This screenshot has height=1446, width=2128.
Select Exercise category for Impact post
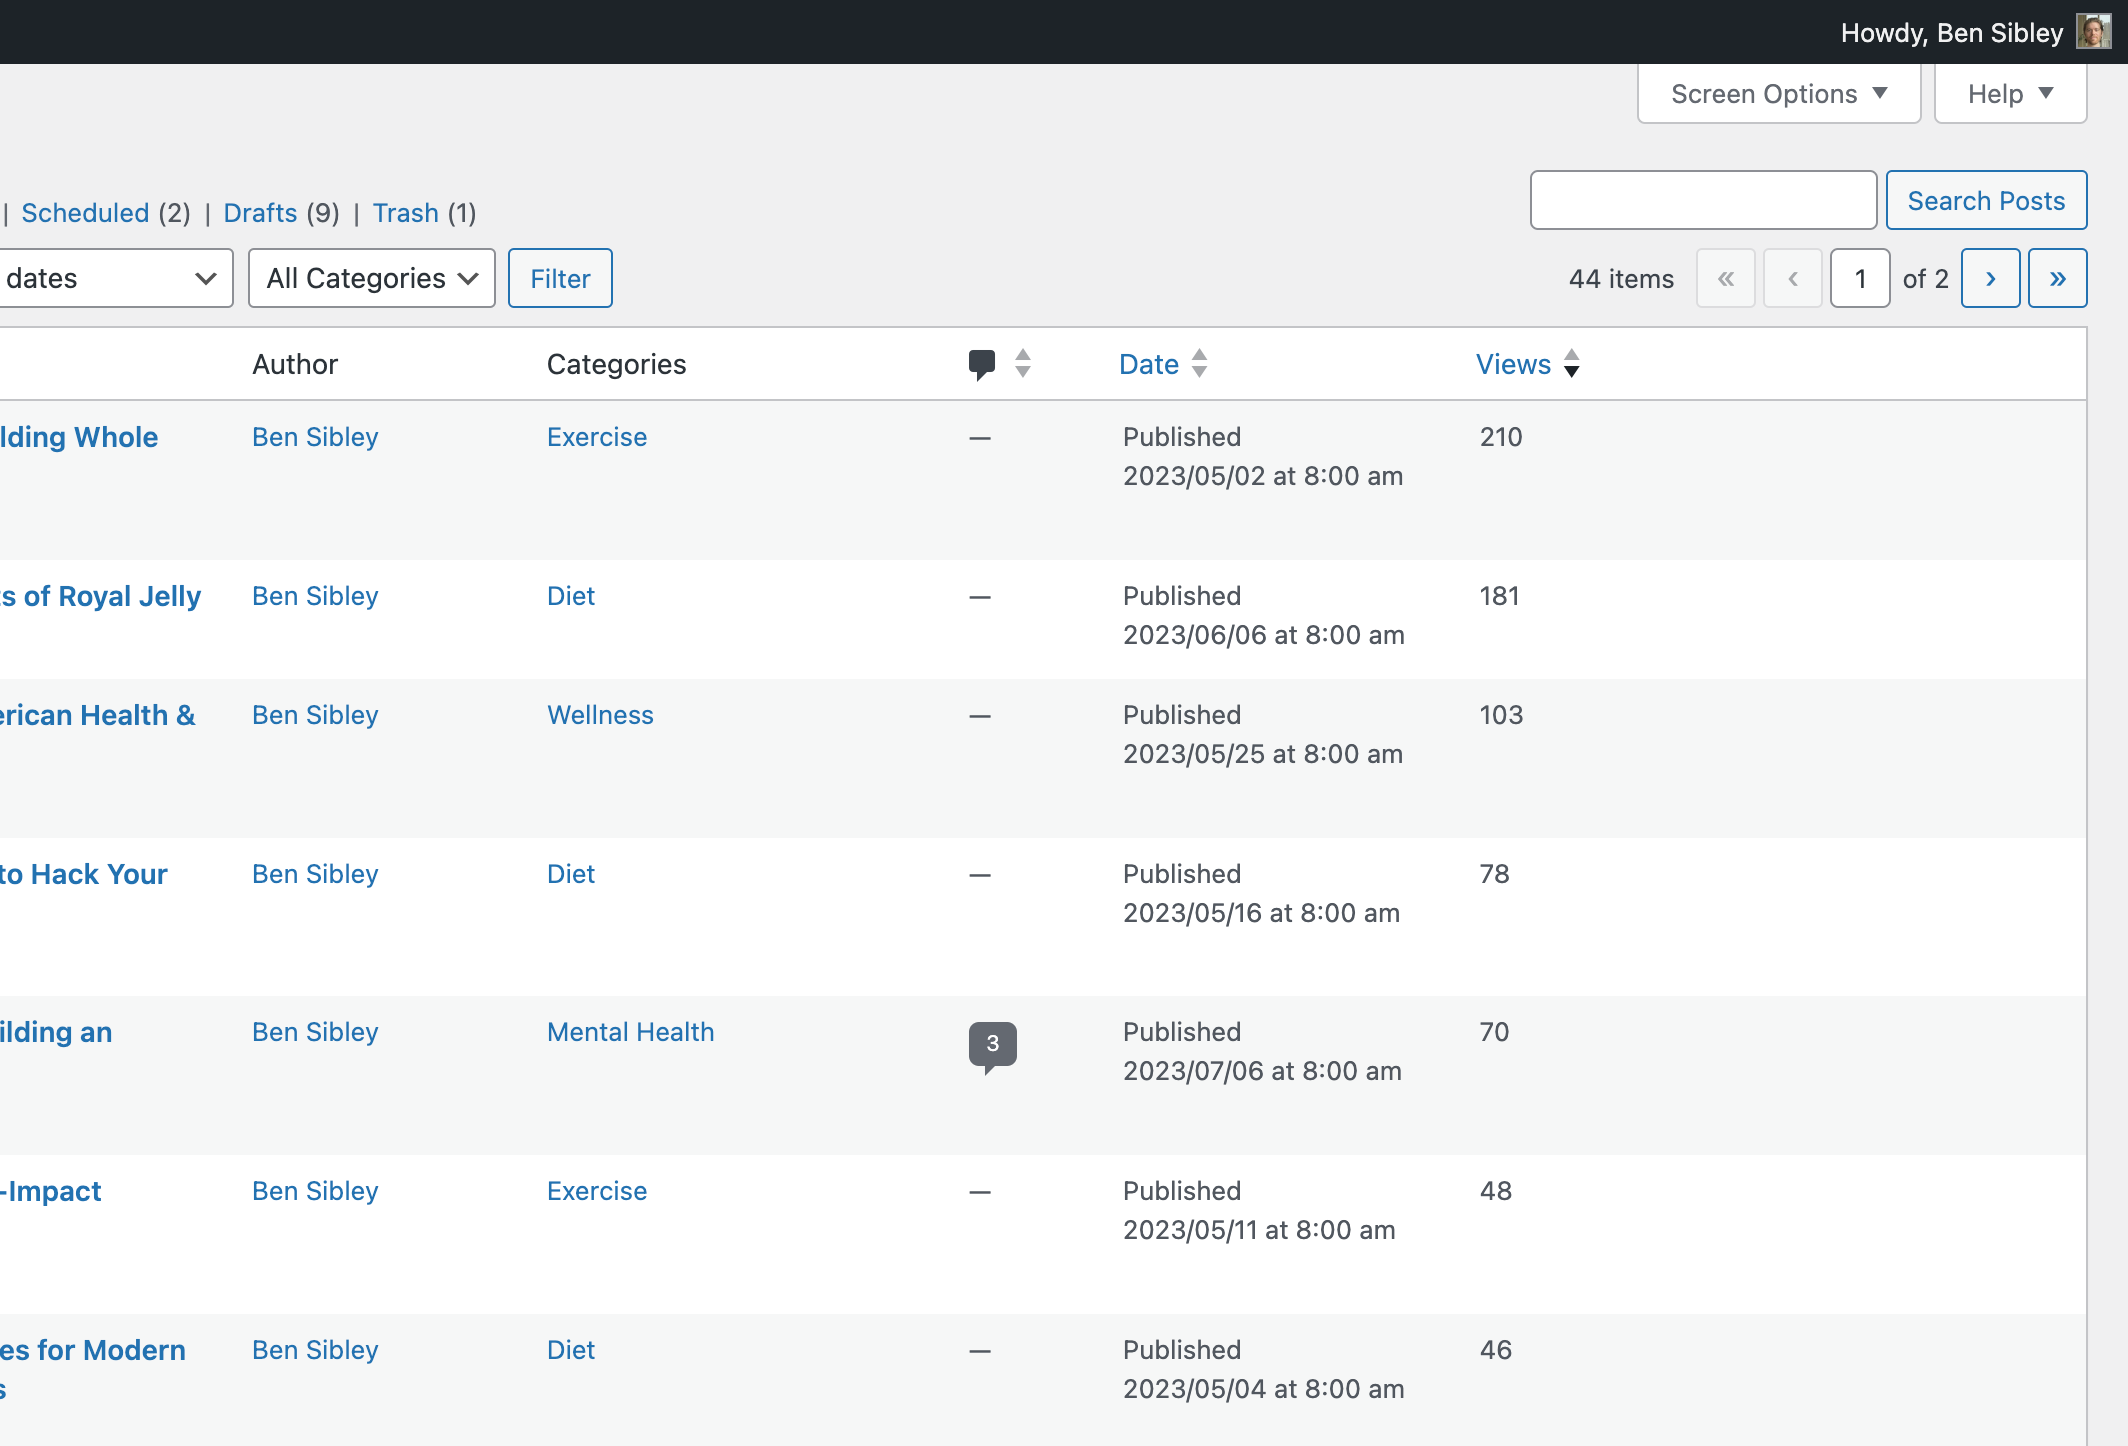click(x=595, y=1191)
